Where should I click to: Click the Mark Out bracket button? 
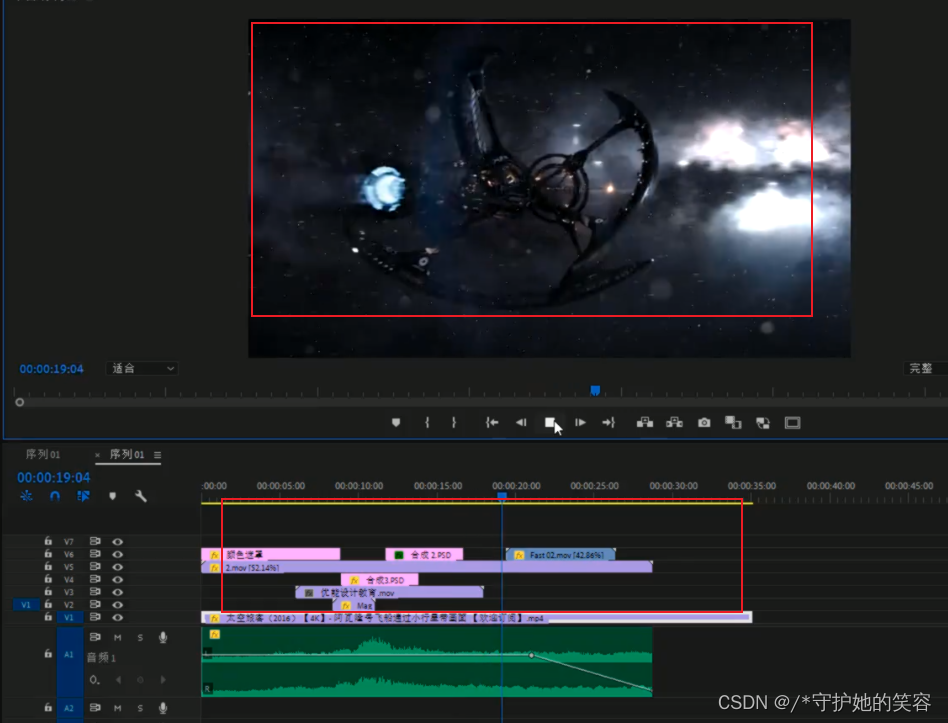[454, 423]
